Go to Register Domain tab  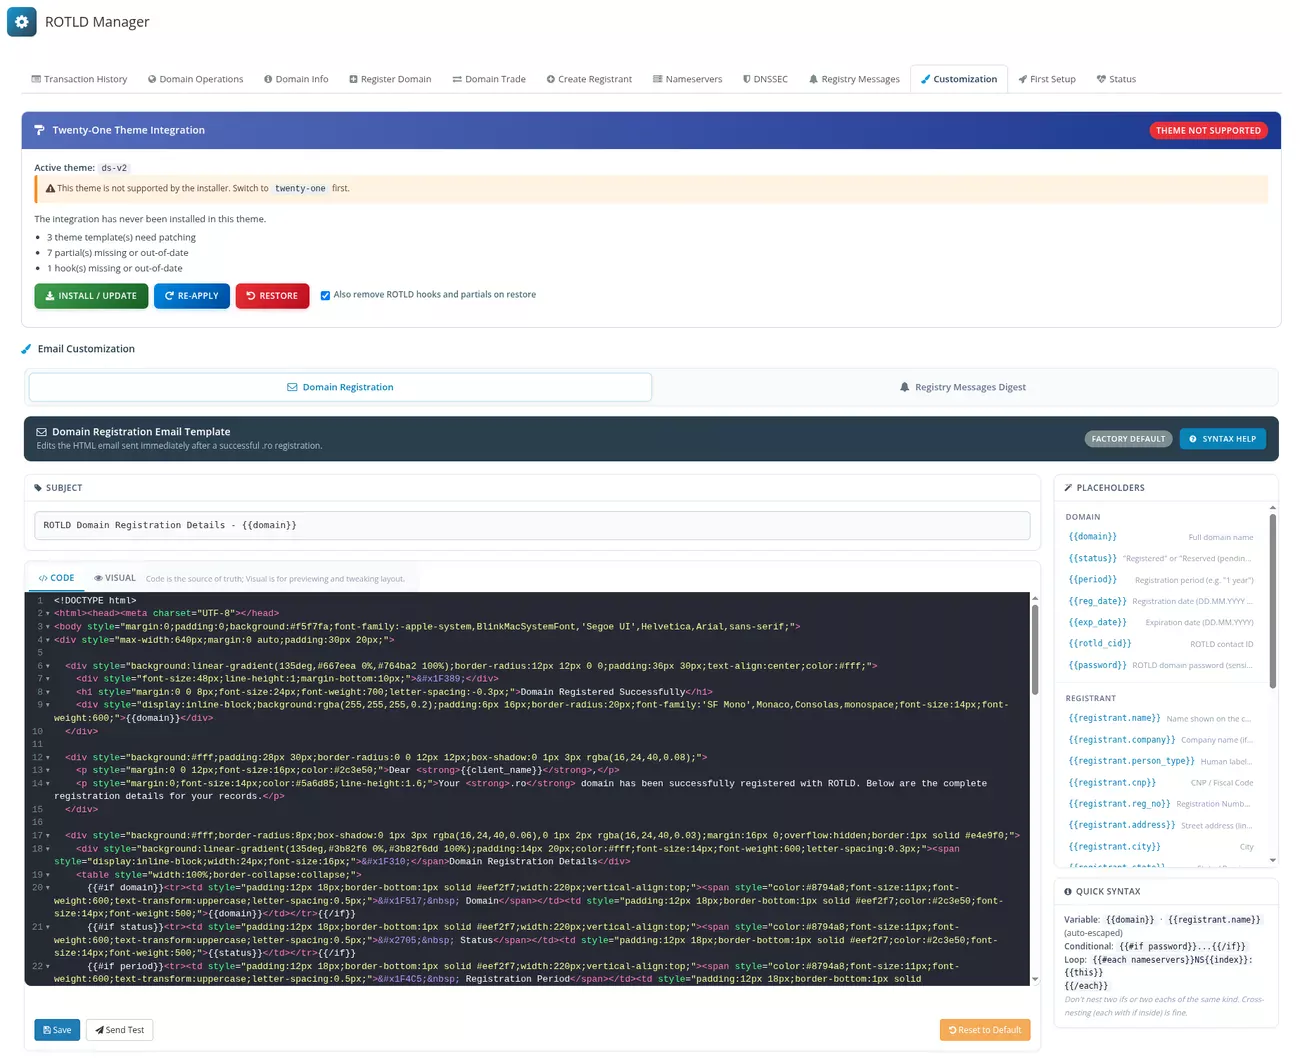(390, 79)
